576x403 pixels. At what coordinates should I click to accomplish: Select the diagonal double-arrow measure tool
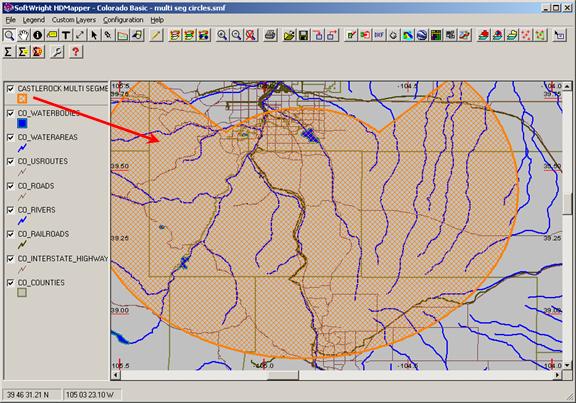[x=80, y=35]
